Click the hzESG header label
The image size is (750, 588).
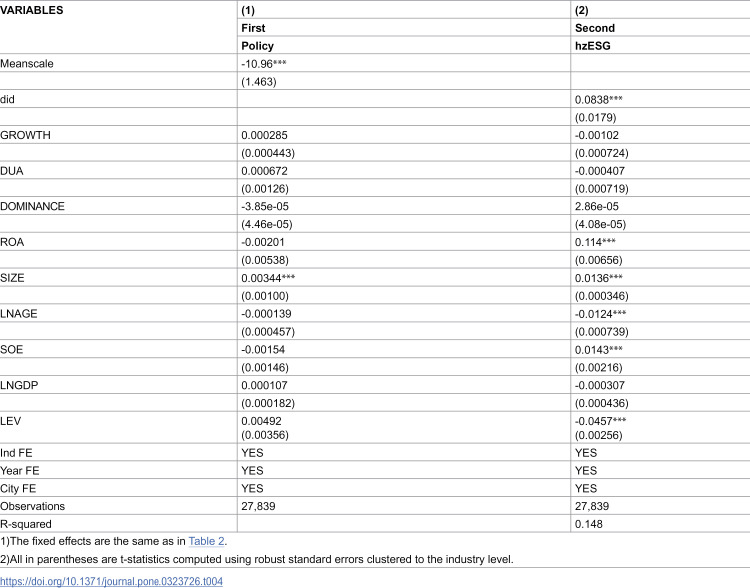pos(593,46)
